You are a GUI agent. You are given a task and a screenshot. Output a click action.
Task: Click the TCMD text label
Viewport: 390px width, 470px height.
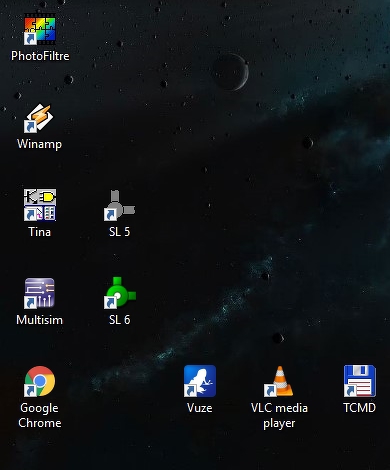point(359,408)
